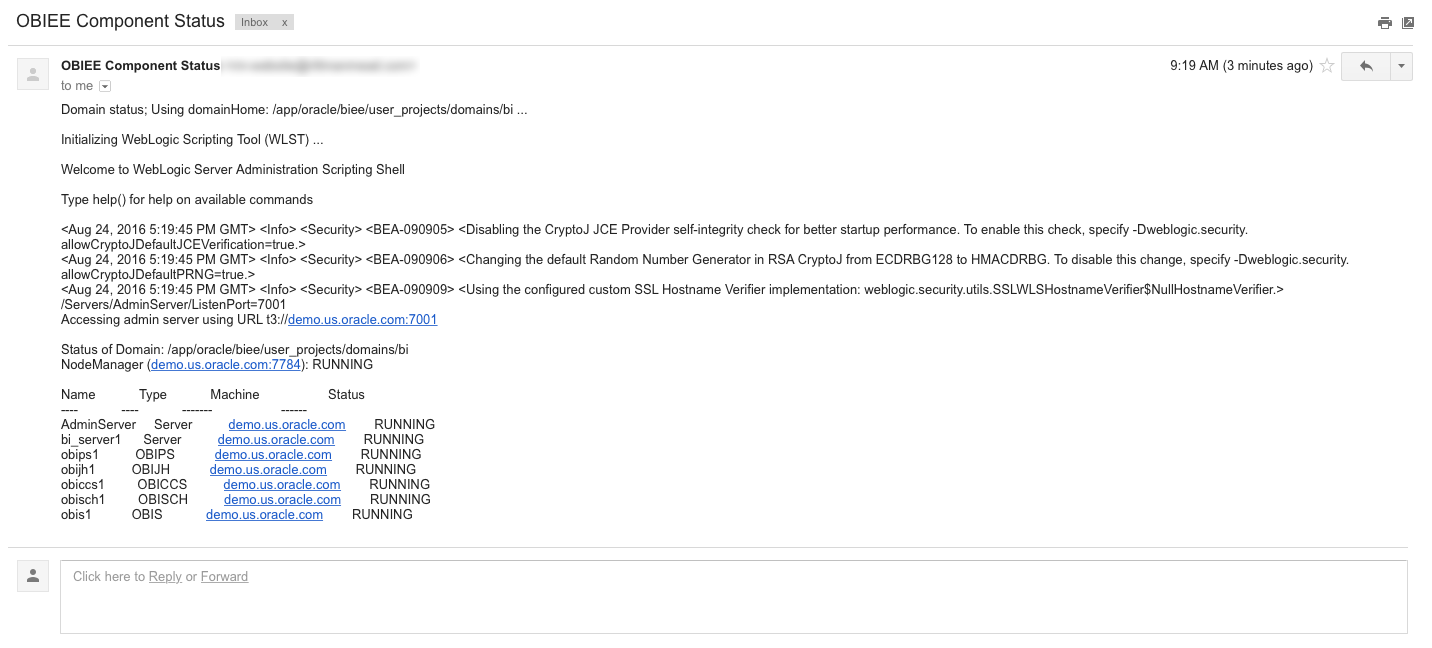Screen dimensions: 1432x648
Task: Open email in new window icon
Action: tap(1408, 23)
